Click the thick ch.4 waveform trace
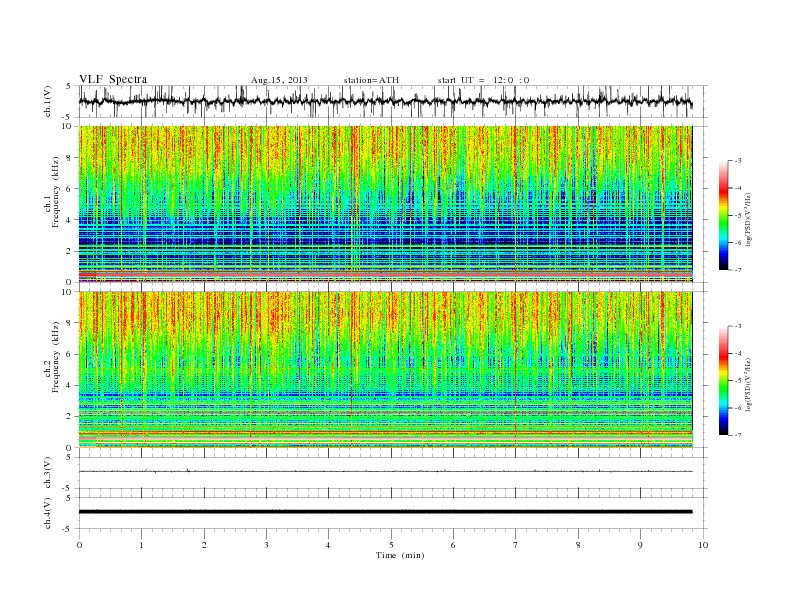 (386, 512)
